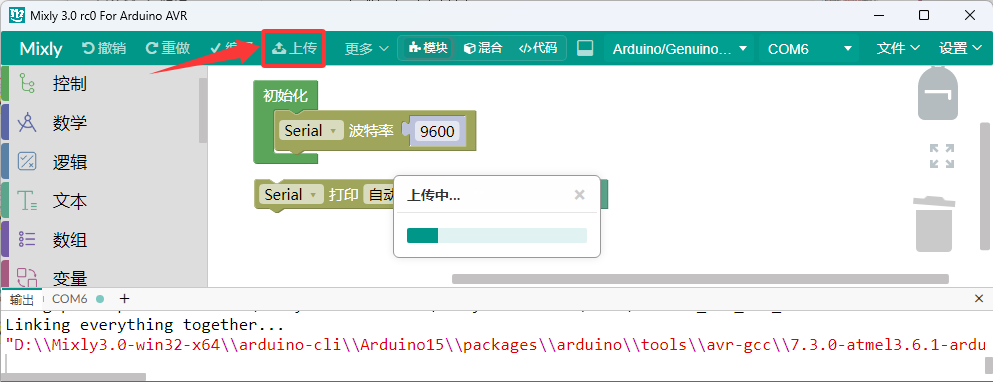Screen dimensions: 993x382
Task: Click the category sidebar scrollbar
Action: click(203, 110)
